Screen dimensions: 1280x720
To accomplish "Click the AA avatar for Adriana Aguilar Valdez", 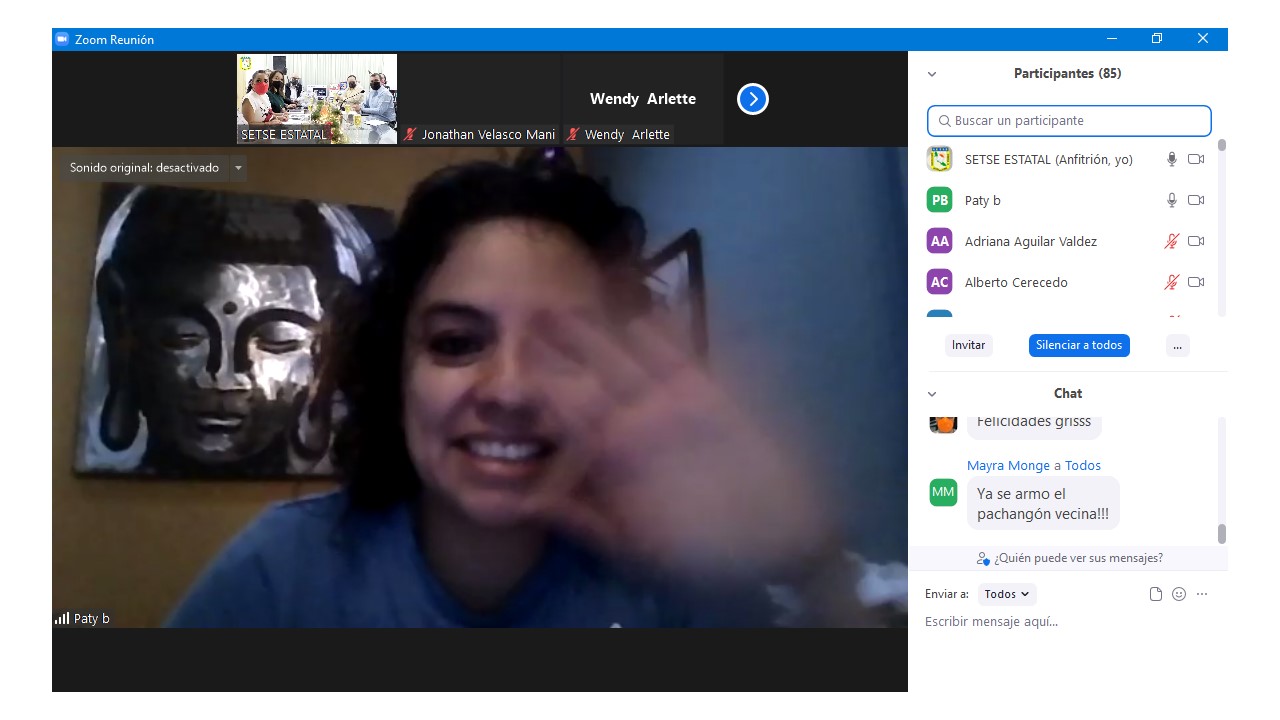I will (939, 241).
